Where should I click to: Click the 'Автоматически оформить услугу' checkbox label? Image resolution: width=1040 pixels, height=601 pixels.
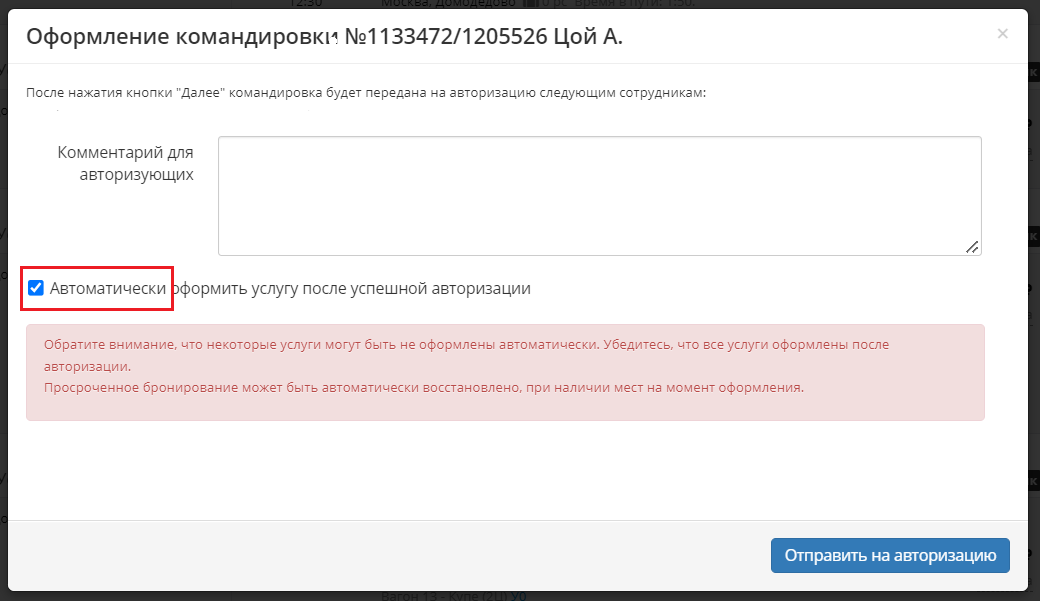coord(290,289)
